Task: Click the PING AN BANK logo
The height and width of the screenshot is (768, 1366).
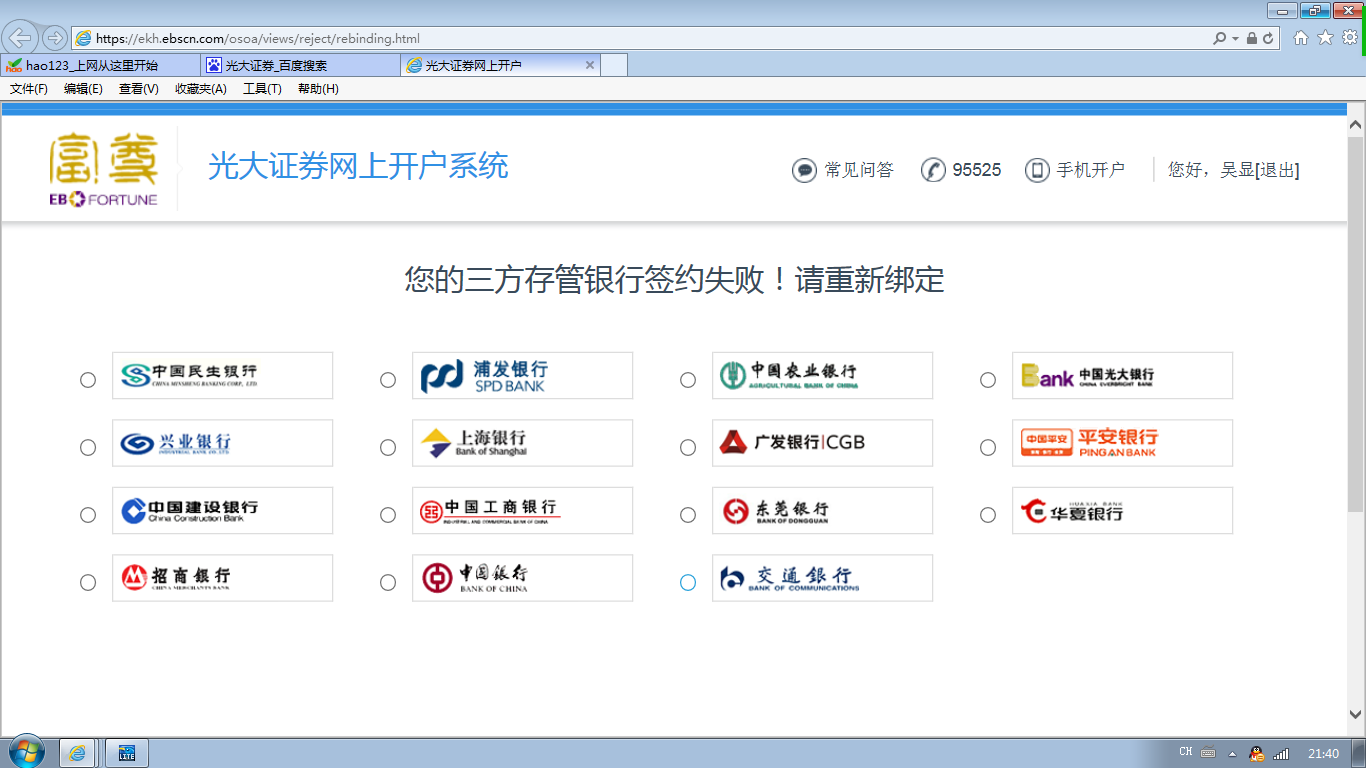Action: tap(1122, 443)
